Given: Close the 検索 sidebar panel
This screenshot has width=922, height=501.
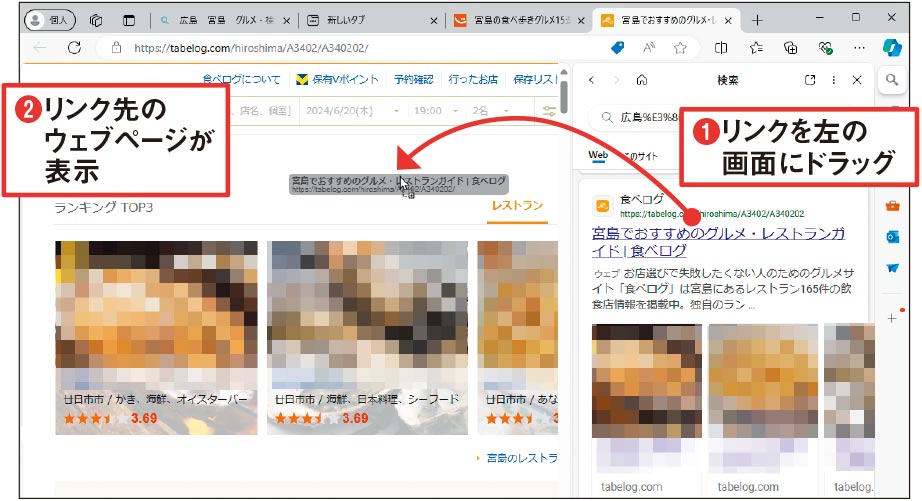Looking at the screenshot, I should (x=857, y=80).
